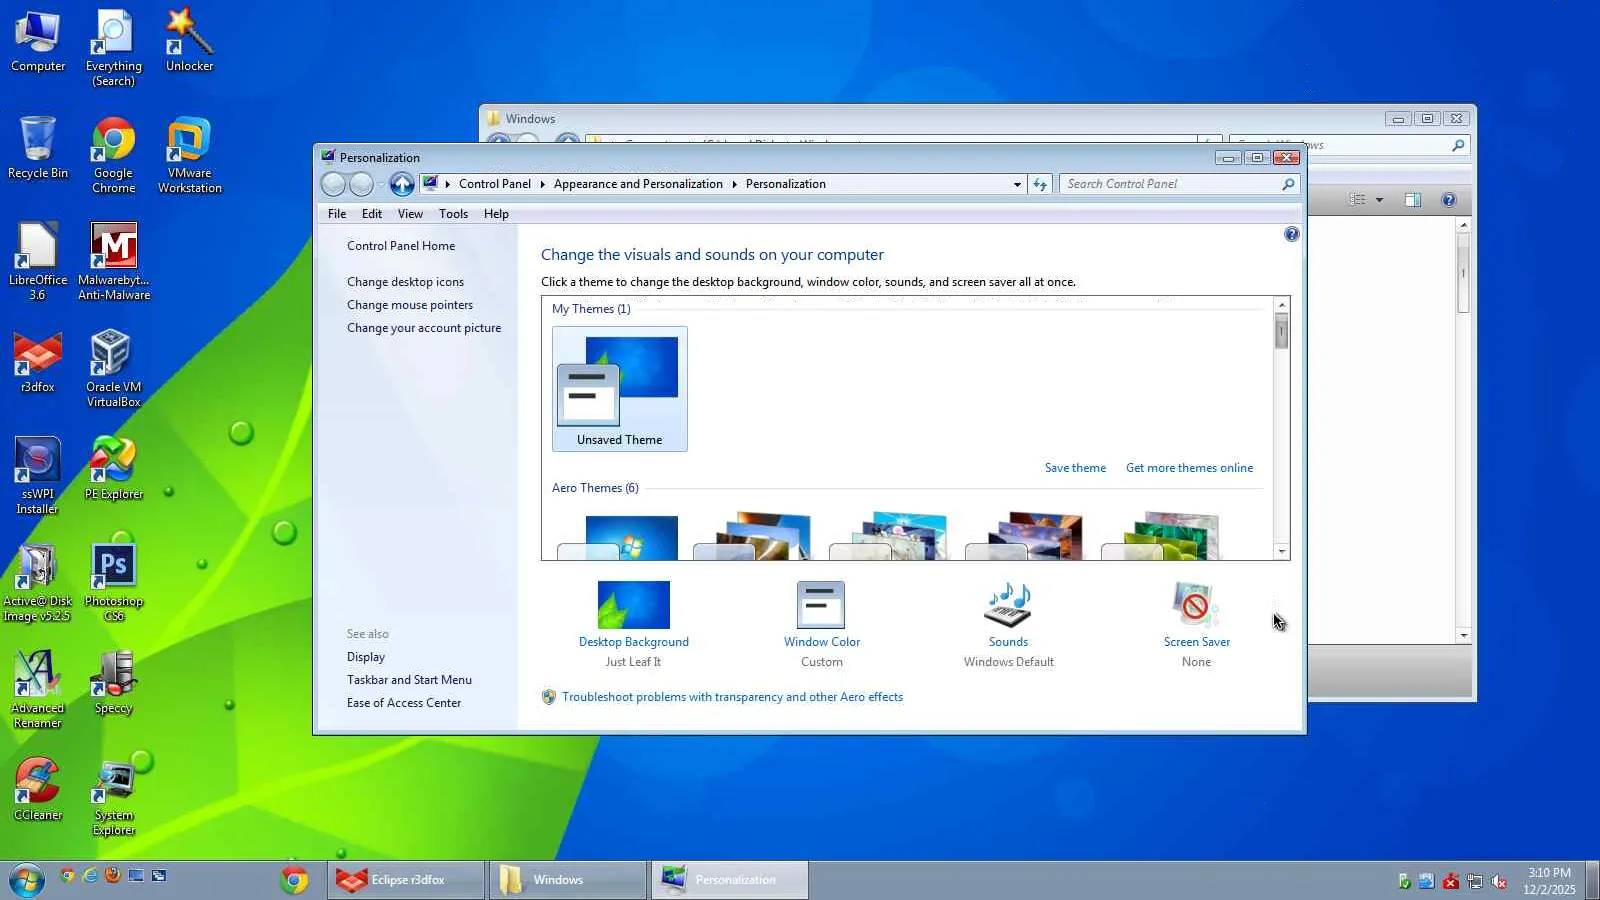
Task: Refresh the Personalization address bar
Action: click(x=1040, y=184)
